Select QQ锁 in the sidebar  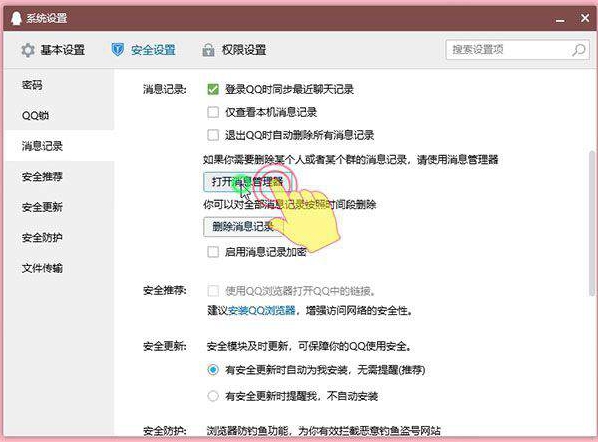[59, 115]
